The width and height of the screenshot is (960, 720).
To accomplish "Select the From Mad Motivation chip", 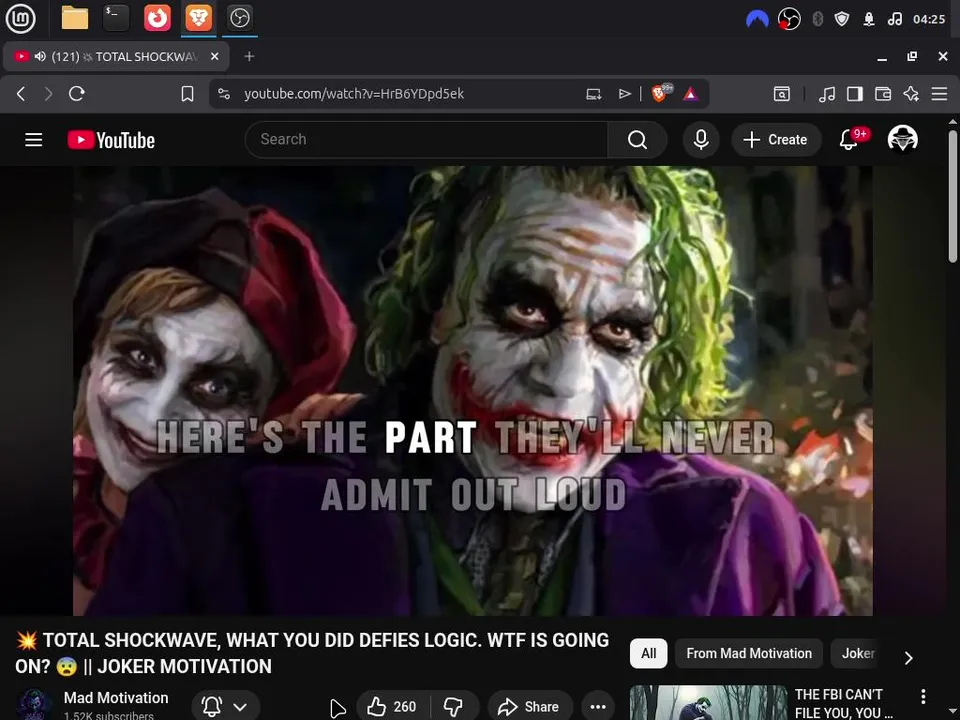I will (x=749, y=653).
